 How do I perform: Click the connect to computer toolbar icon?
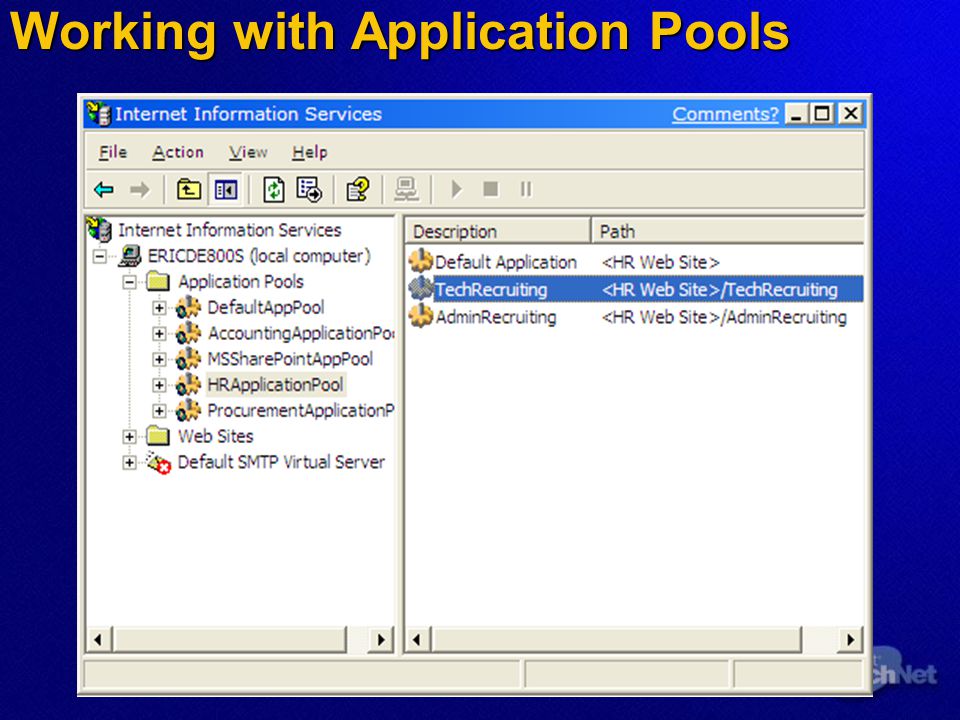tap(407, 189)
